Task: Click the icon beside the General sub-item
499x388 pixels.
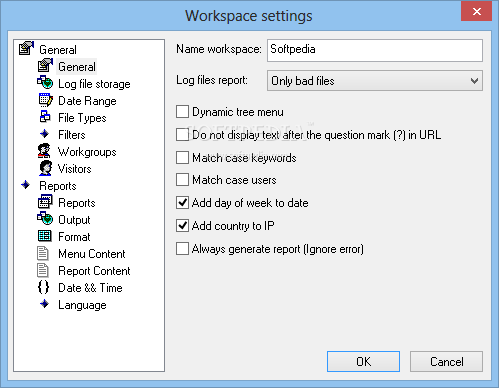Action: pos(45,65)
